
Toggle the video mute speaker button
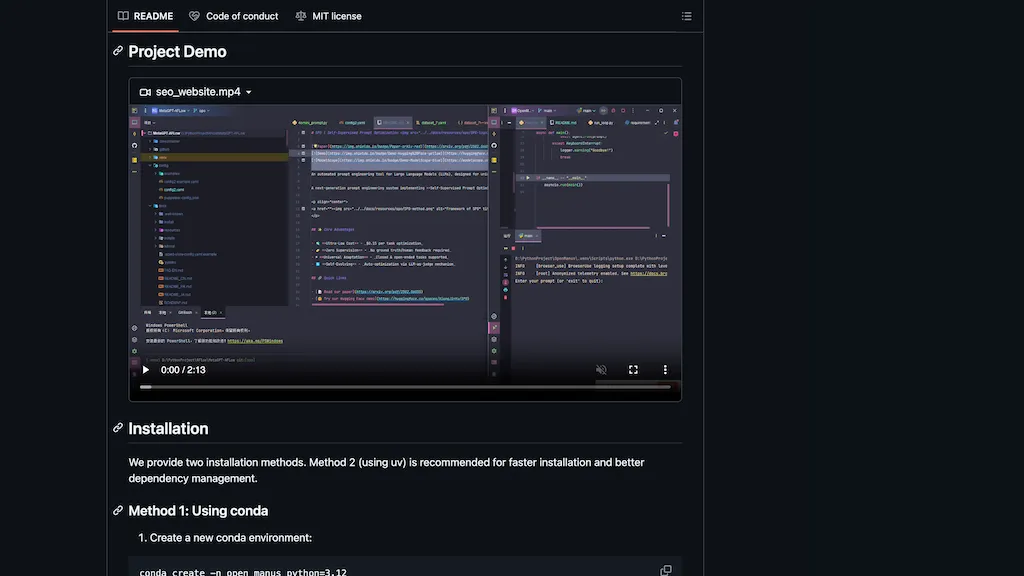pos(601,369)
